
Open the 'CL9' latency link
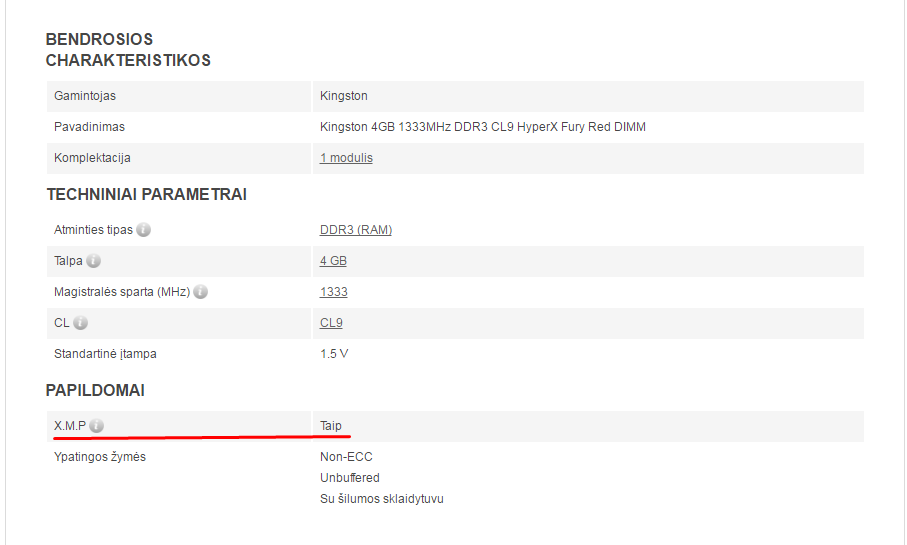click(x=331, y=323)
